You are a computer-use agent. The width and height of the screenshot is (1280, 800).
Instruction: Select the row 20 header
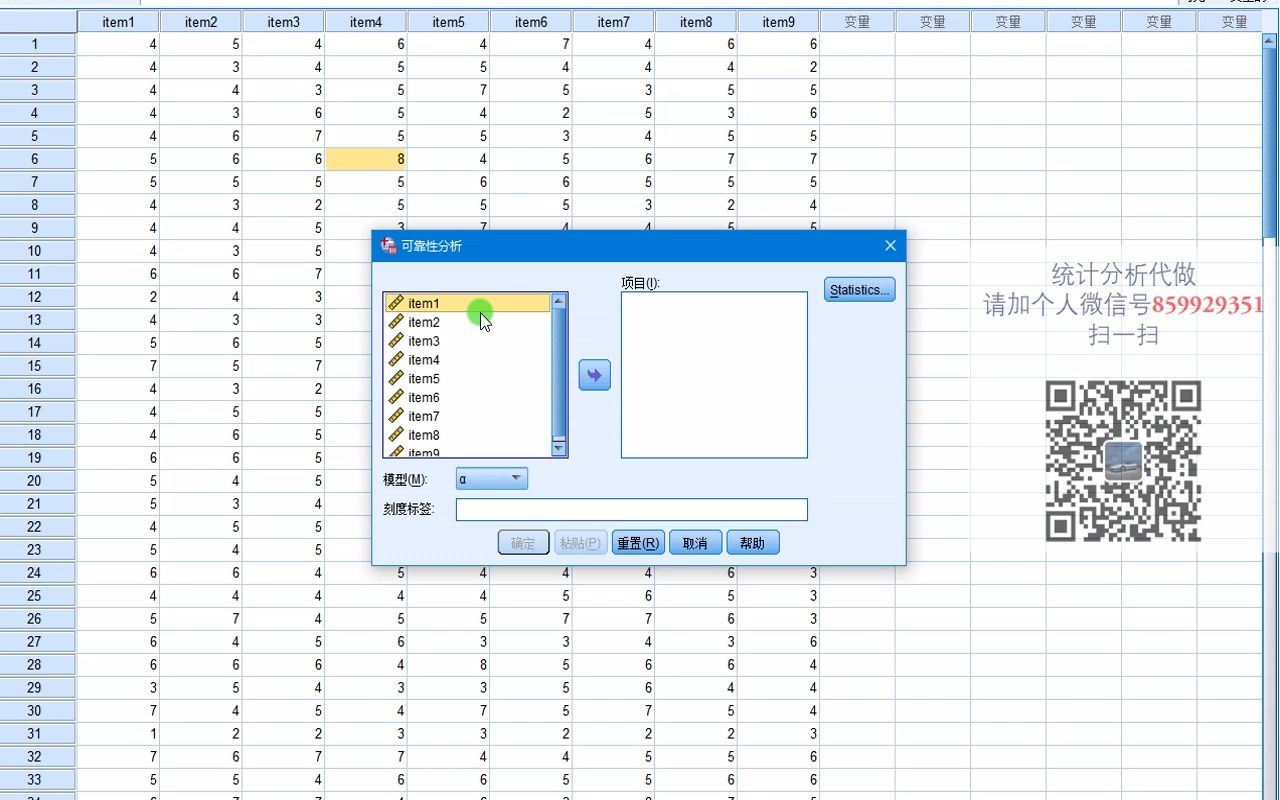(x=37, y=481)
